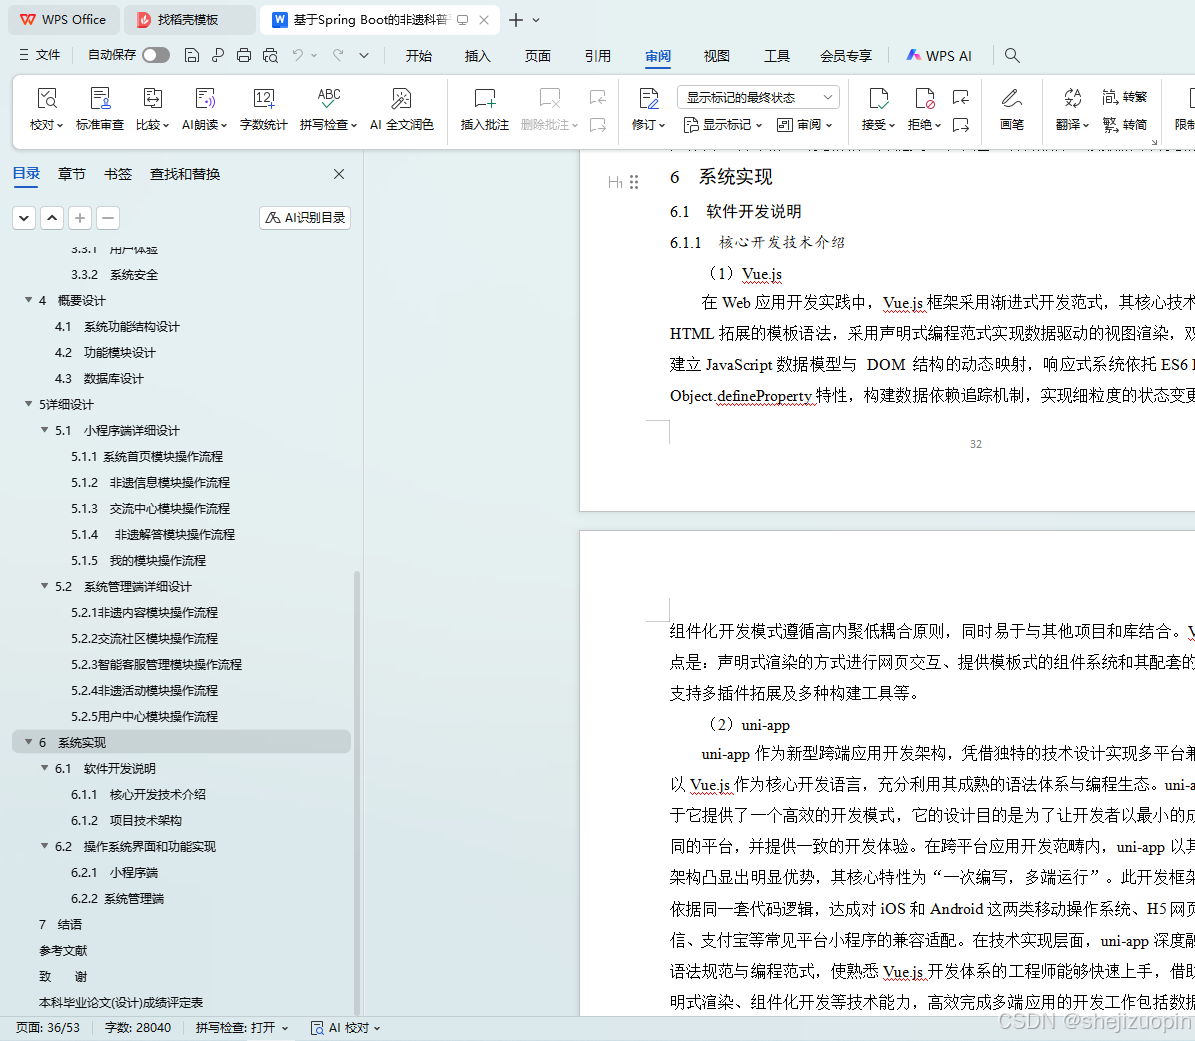This screenshot has height=1041, width=1195.
Task: Collapse 6.2 操作系统界面和功能实现 node
Action: tap(44, 846)
